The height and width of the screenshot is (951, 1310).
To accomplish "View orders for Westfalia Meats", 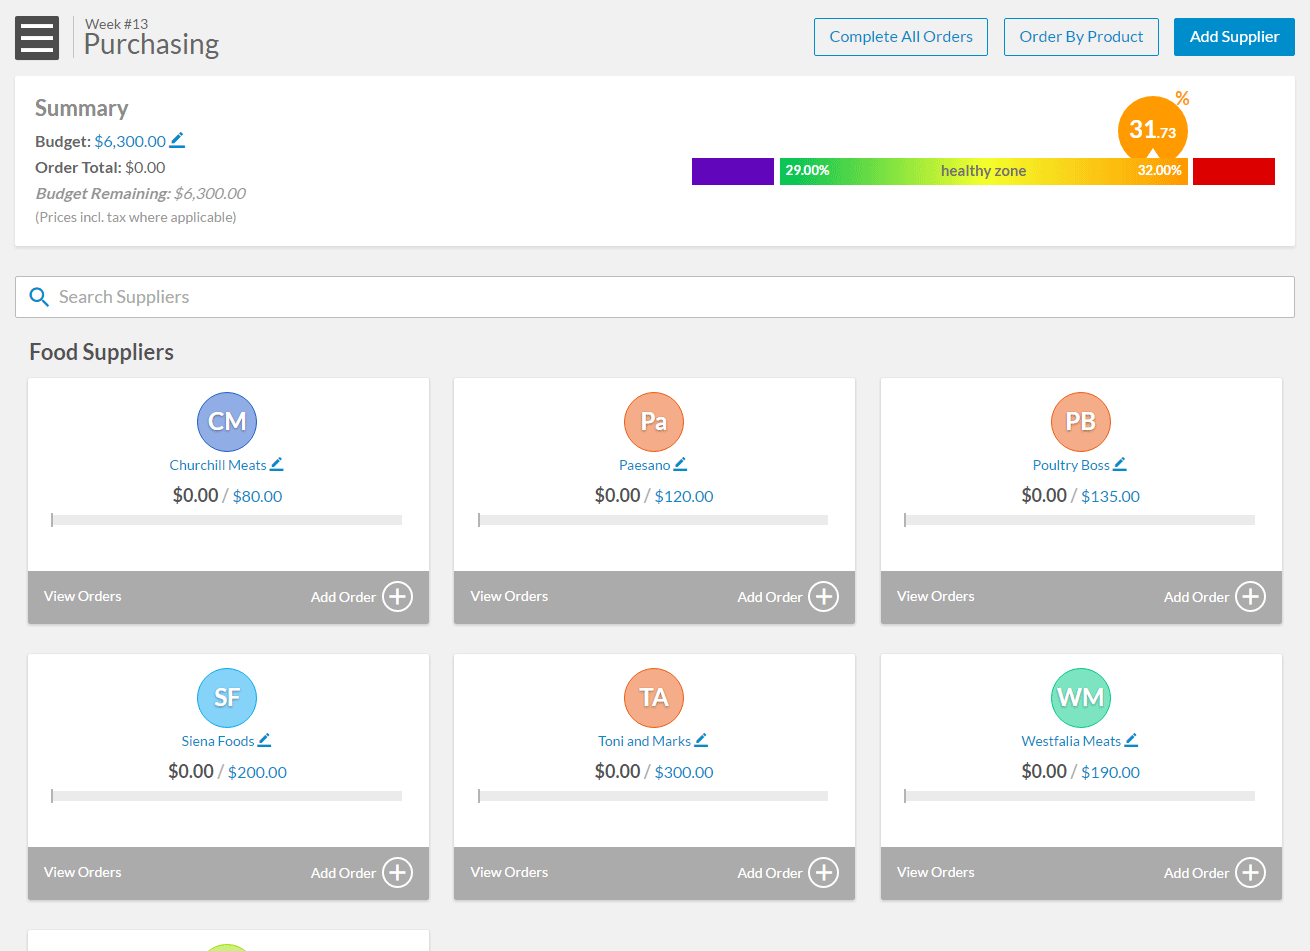I will tap(936, 872).
